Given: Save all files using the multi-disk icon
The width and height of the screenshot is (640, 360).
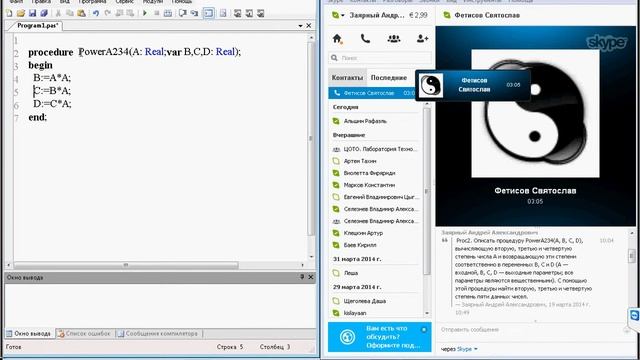Looking at the screenshot, I should pos(44,13).
